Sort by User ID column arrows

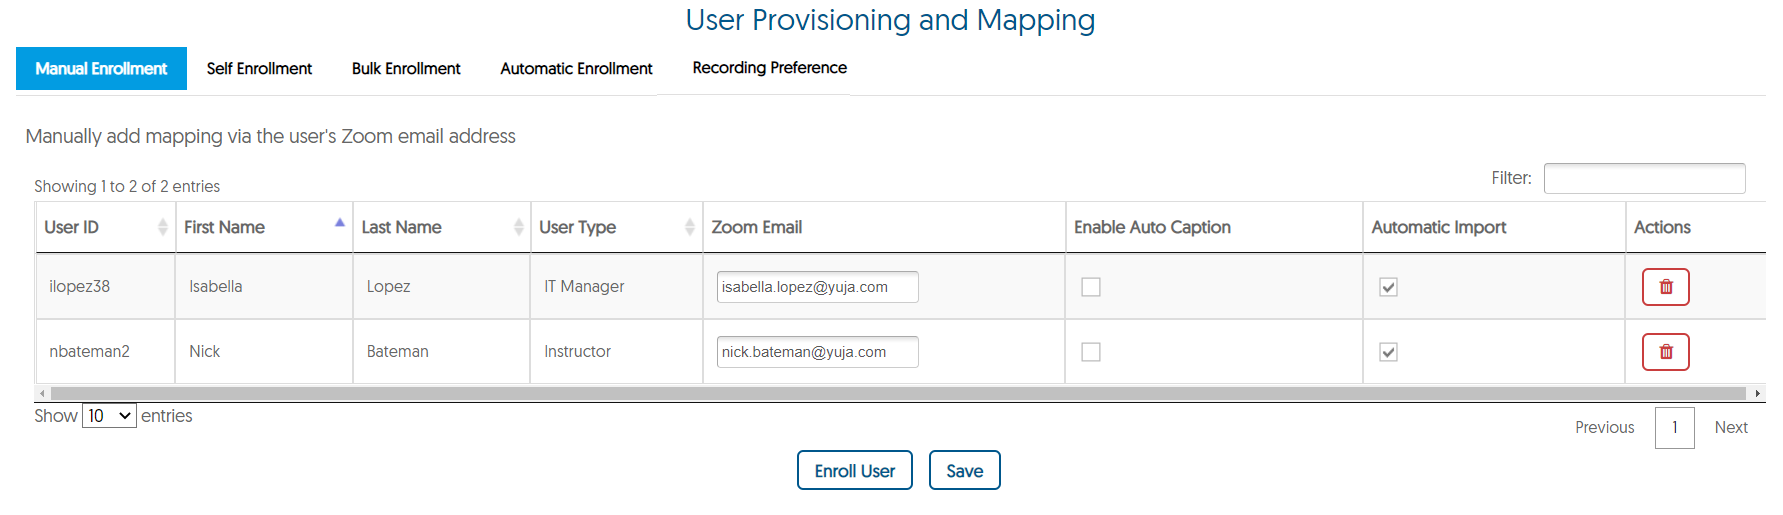coord(162,227)
